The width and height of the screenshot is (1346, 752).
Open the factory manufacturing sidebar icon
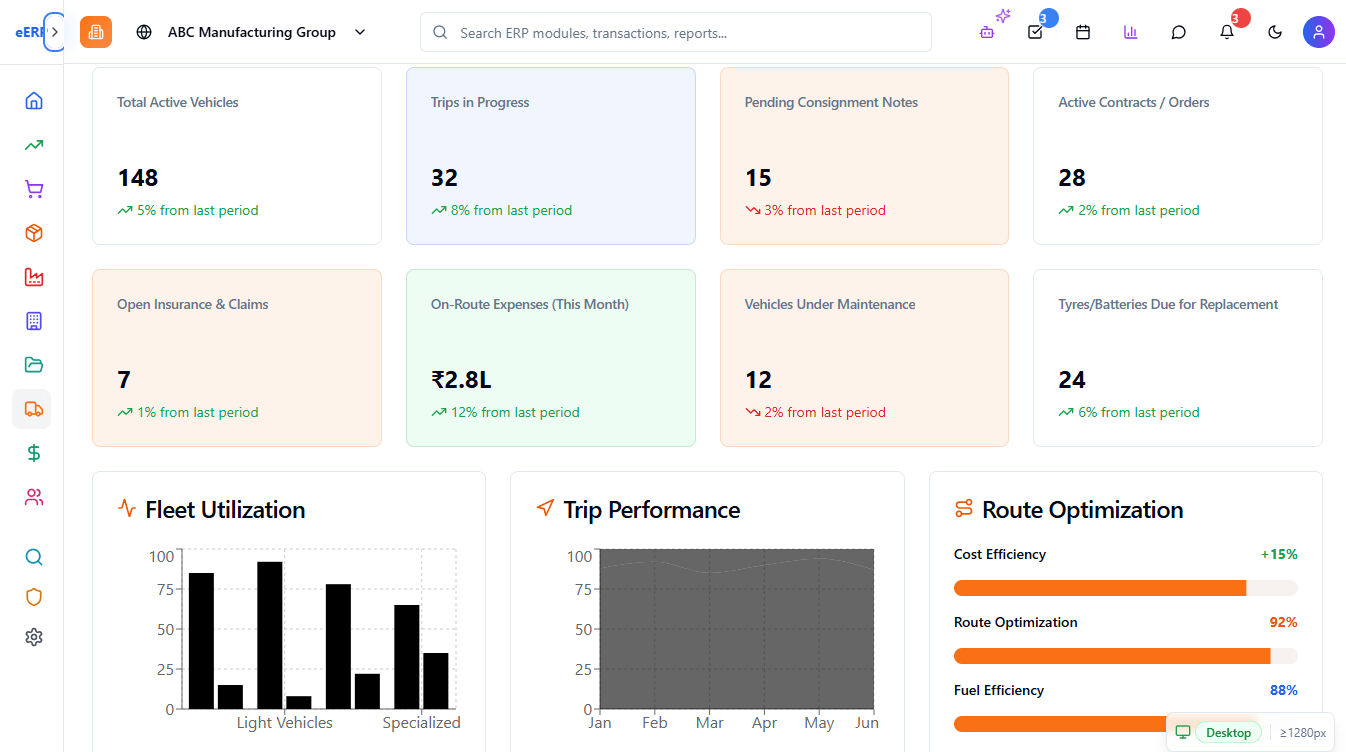click(x=34, y=277)
